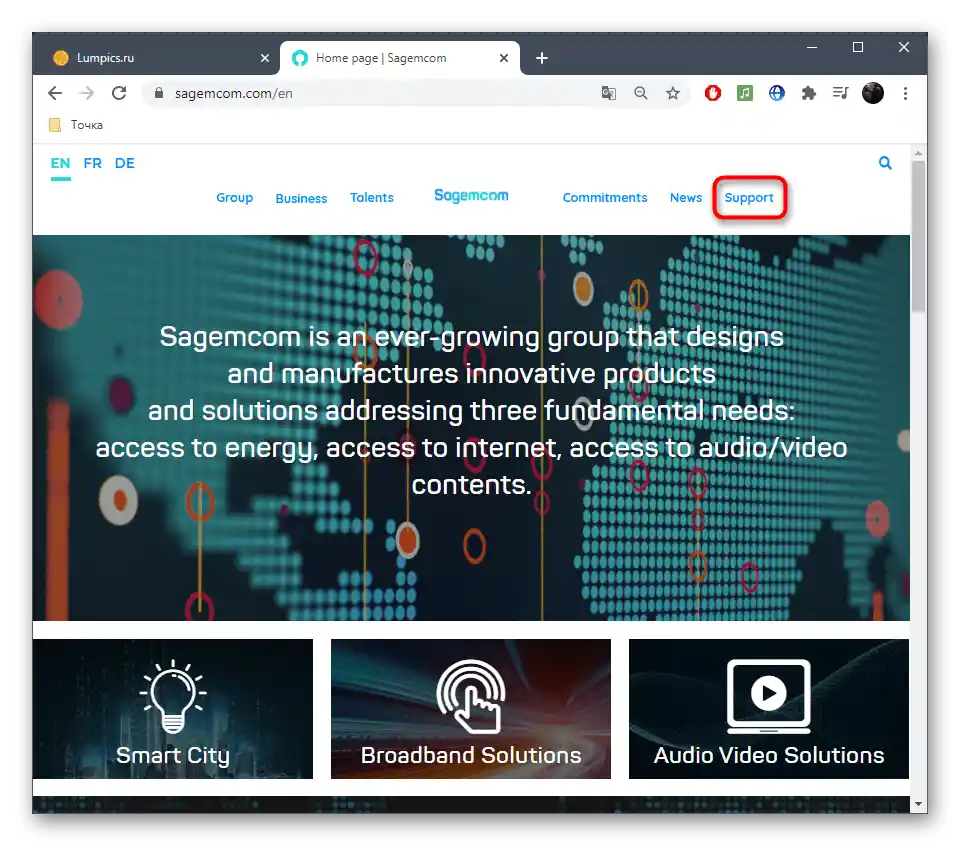960x846 pixels.
Task: Open the Chrome three-dot menu
Action: [x=905, y=93]
